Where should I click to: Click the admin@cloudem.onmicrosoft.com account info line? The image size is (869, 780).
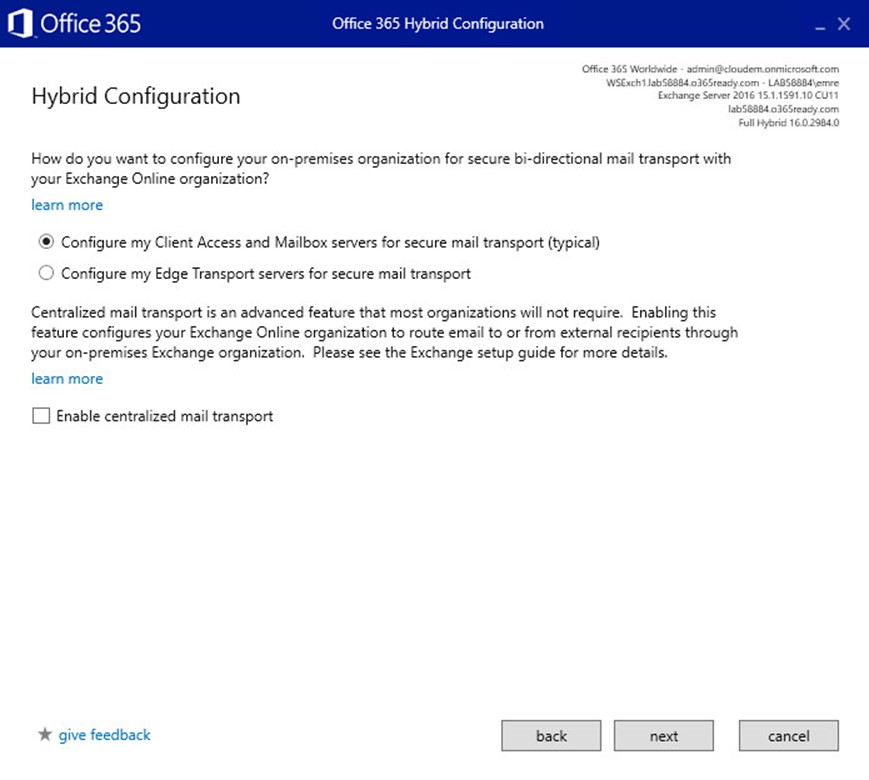coord(710,69)
